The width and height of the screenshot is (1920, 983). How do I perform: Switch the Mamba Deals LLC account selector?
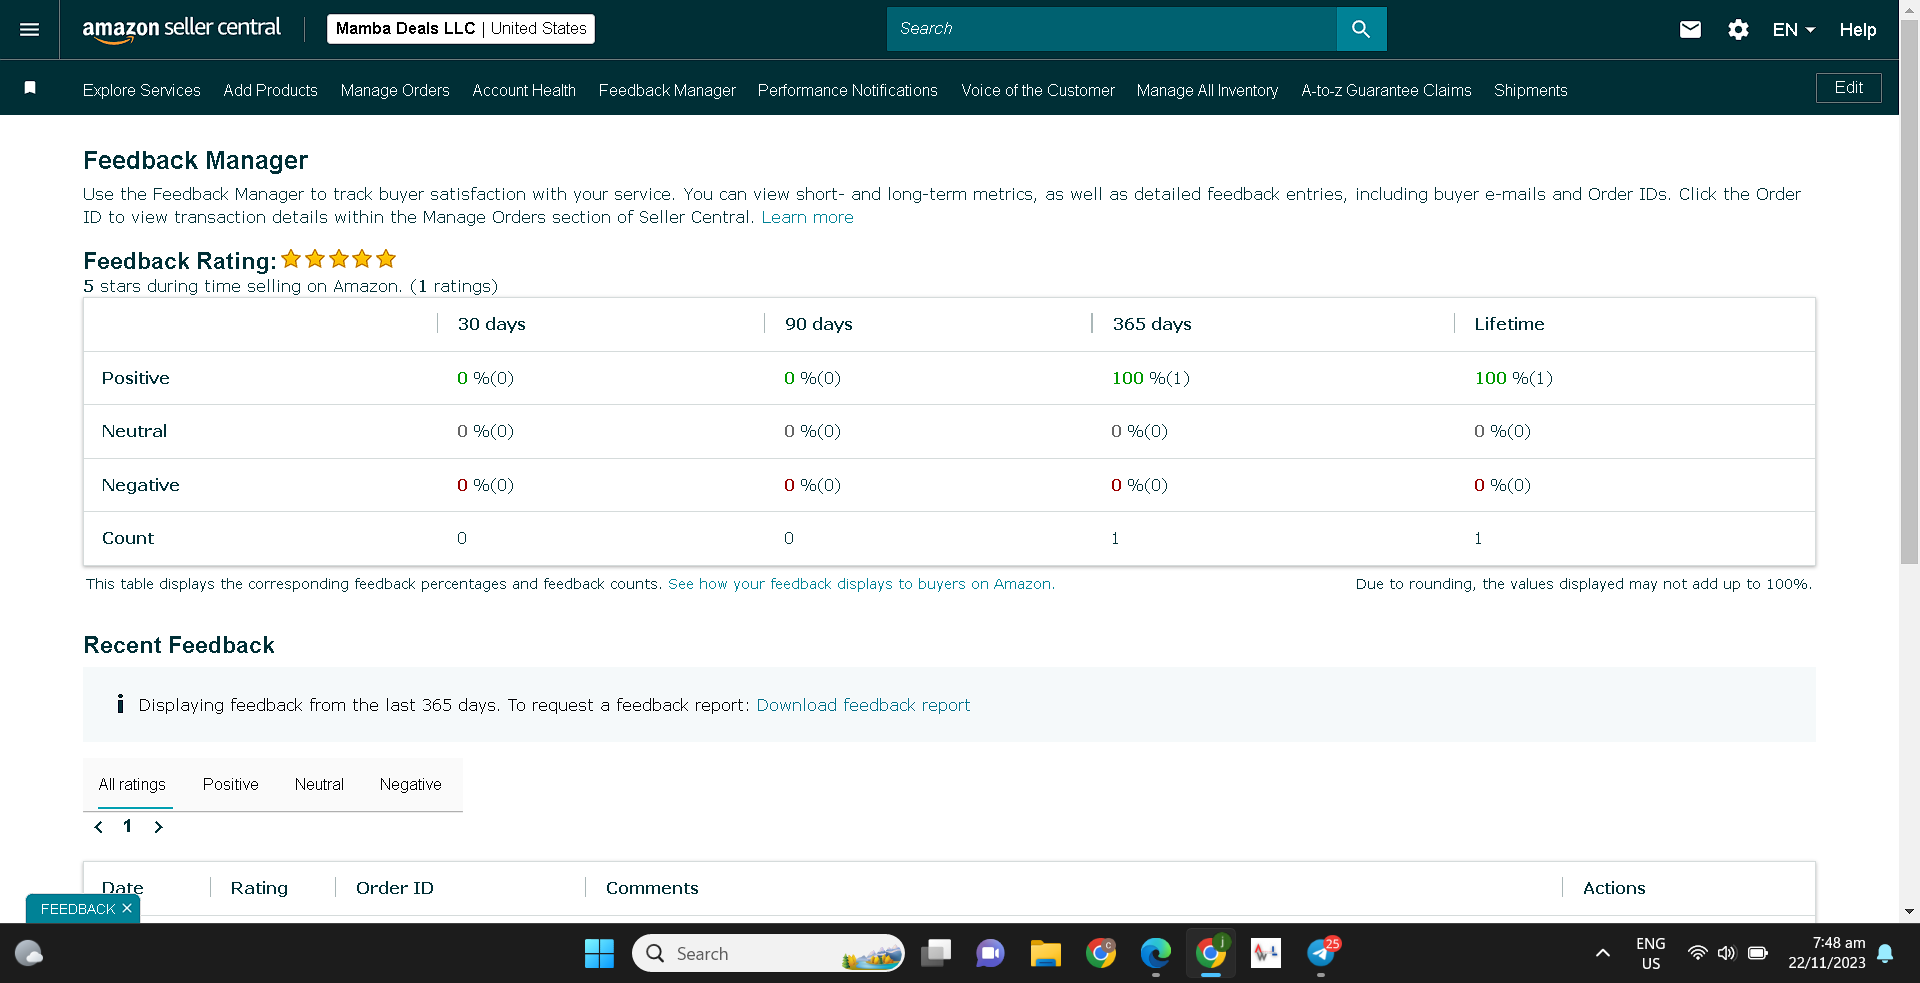pos(461,29)
